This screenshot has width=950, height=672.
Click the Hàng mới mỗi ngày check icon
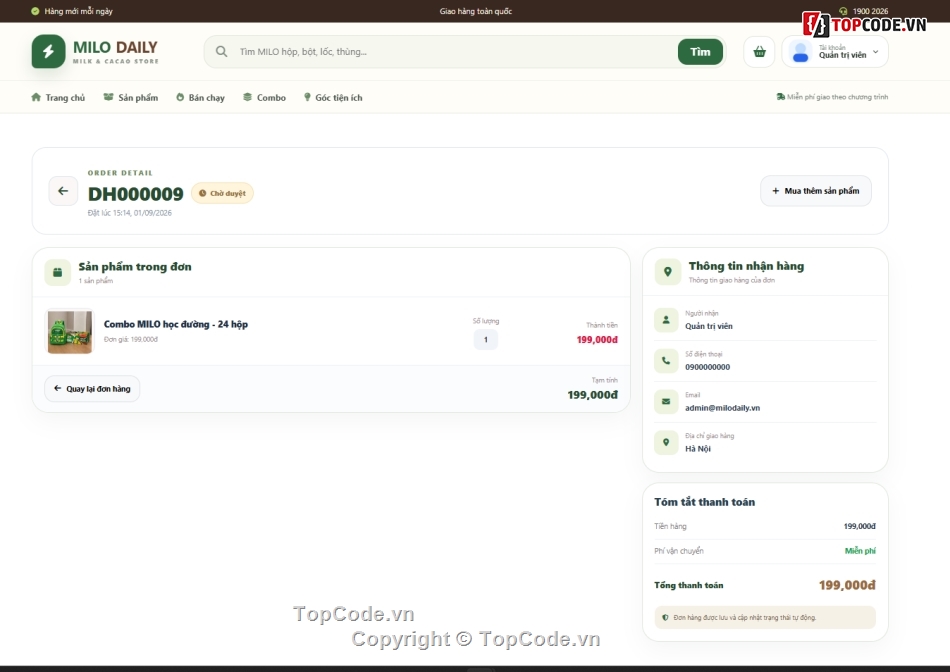(x=35, y=11)
